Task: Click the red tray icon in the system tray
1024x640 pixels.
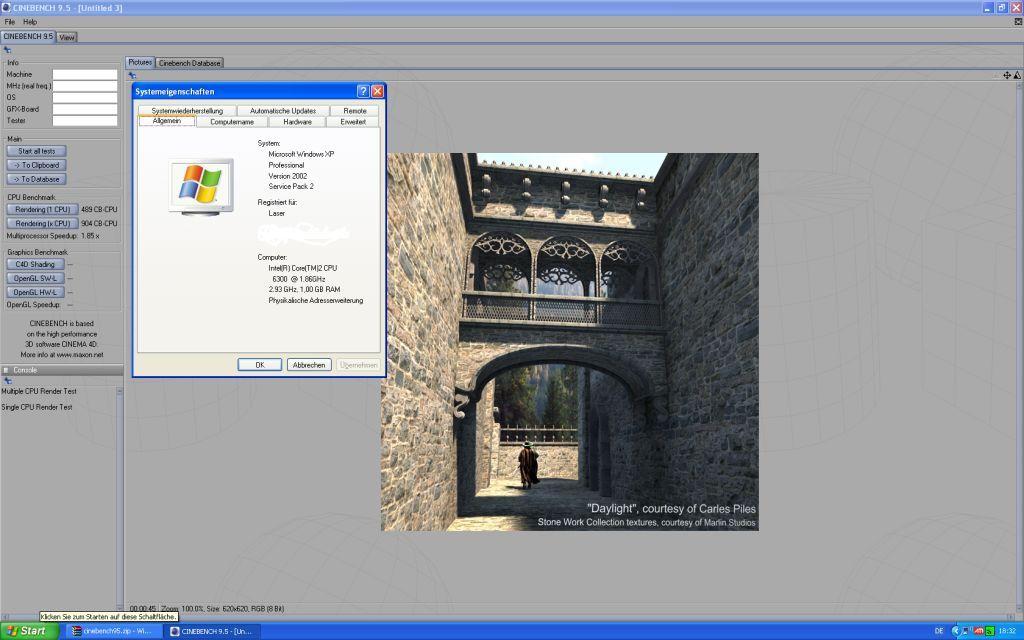Action: pos(979,631)
